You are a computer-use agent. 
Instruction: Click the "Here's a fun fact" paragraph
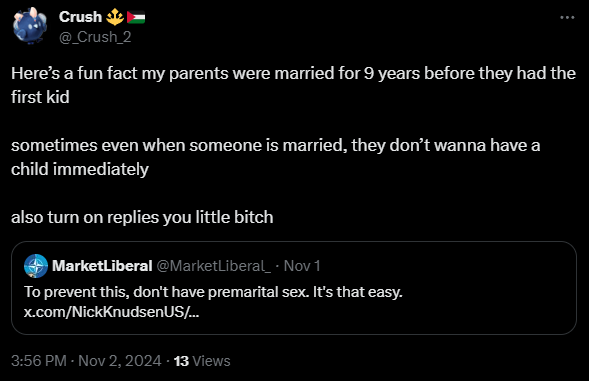pos(293,85)
